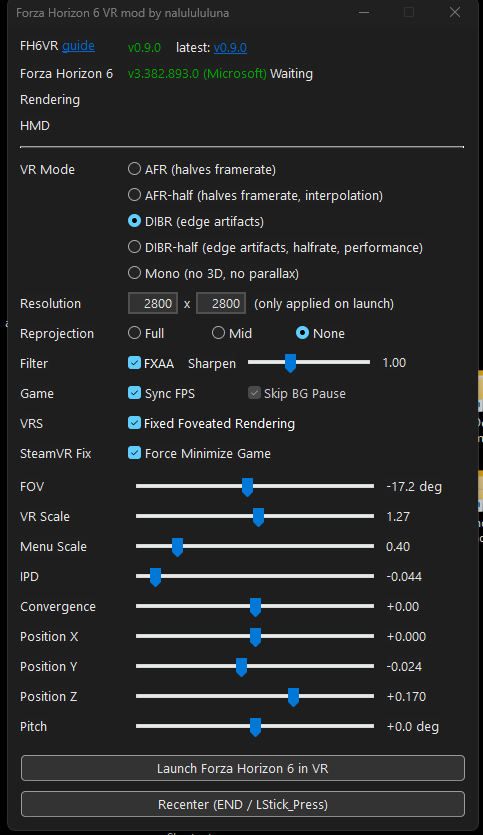The width and height of the screenshot is (483, 835).
Task: Click the Sharpen slider handle
Action: pos(290,363)
